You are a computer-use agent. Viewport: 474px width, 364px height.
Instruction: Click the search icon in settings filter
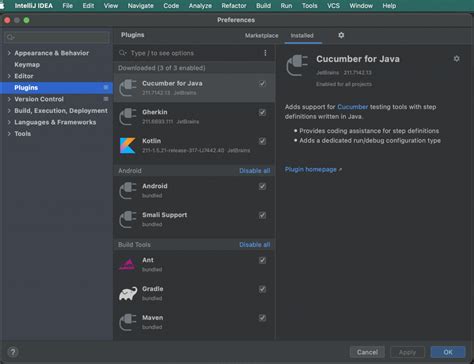coord(11,37)
